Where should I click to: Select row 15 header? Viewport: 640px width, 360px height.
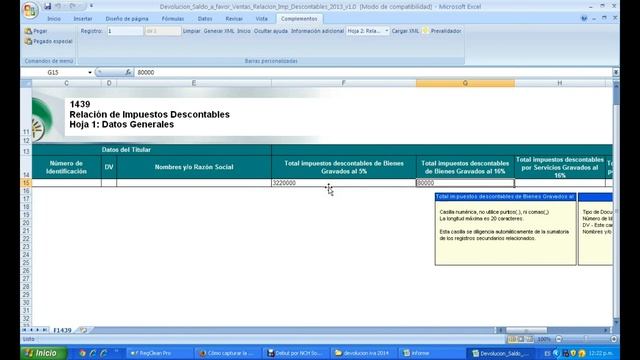[x=26, y=183]
